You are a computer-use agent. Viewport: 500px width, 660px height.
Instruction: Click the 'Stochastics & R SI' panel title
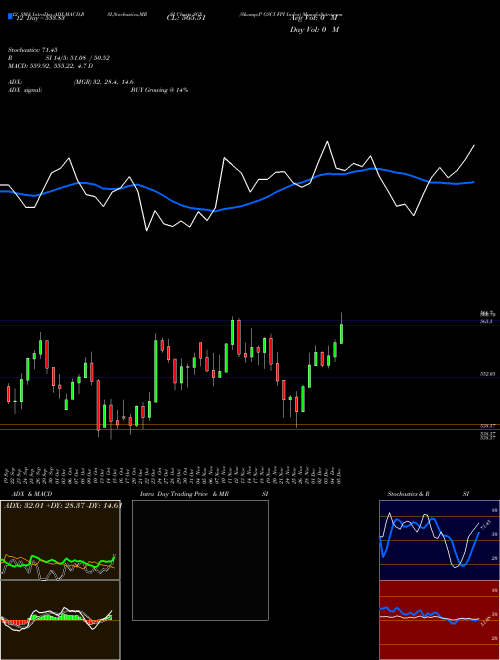pos(428,494)
